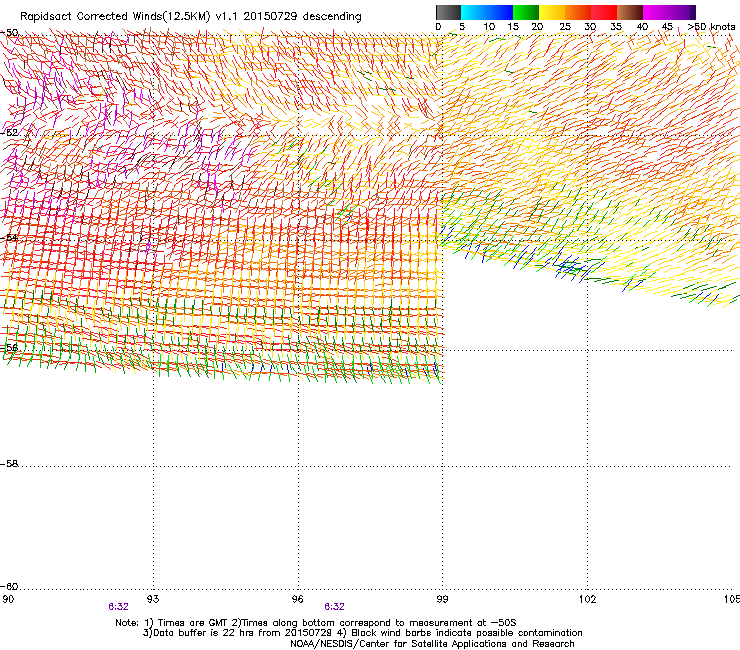The image size is (740, 650).
Task: Click the red 30-35 knots legend swatch
Action: coord(604,12)
